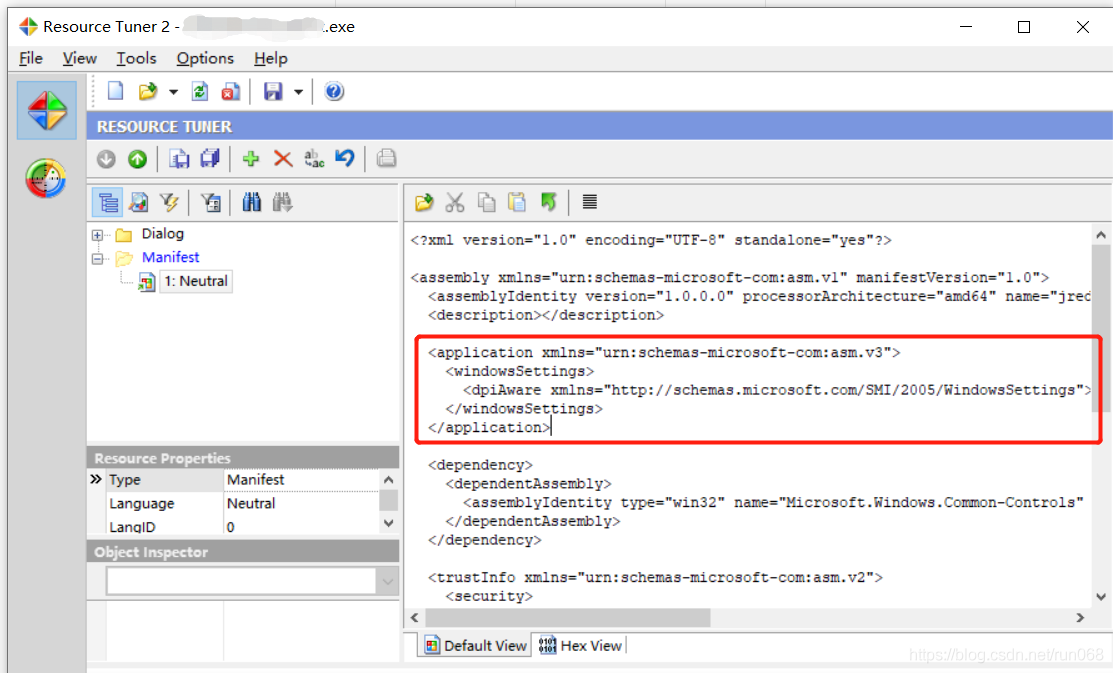Select the Manifest folder in resource tree
Screen dimensions: 1113x673
[x=170, y=257]
